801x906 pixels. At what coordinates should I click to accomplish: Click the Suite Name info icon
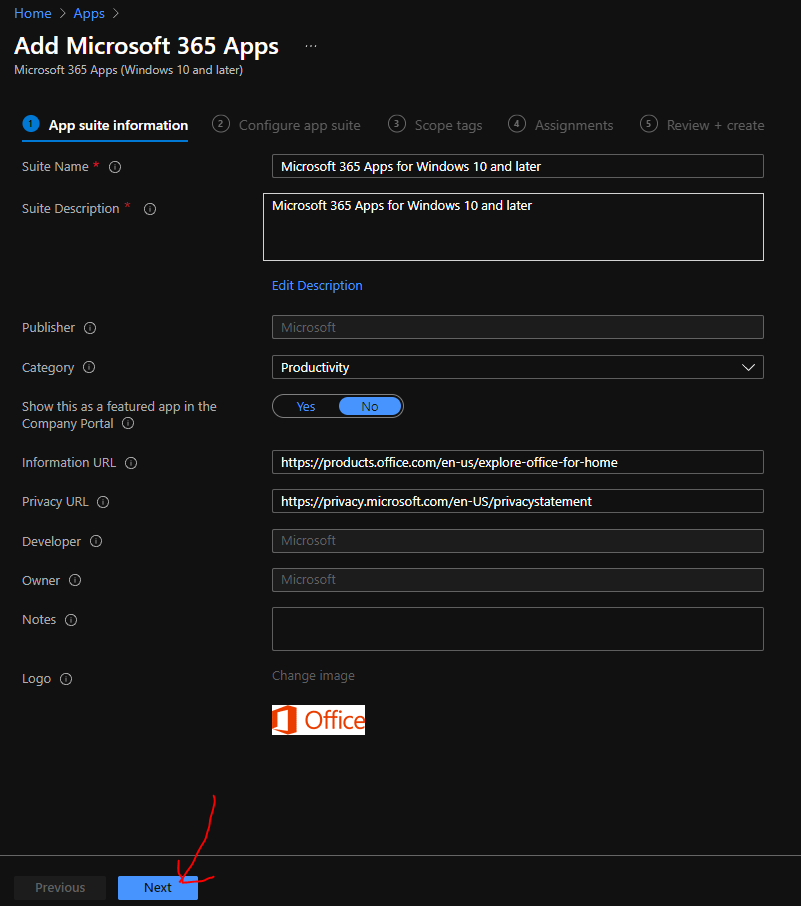click(x=115, y=167)
